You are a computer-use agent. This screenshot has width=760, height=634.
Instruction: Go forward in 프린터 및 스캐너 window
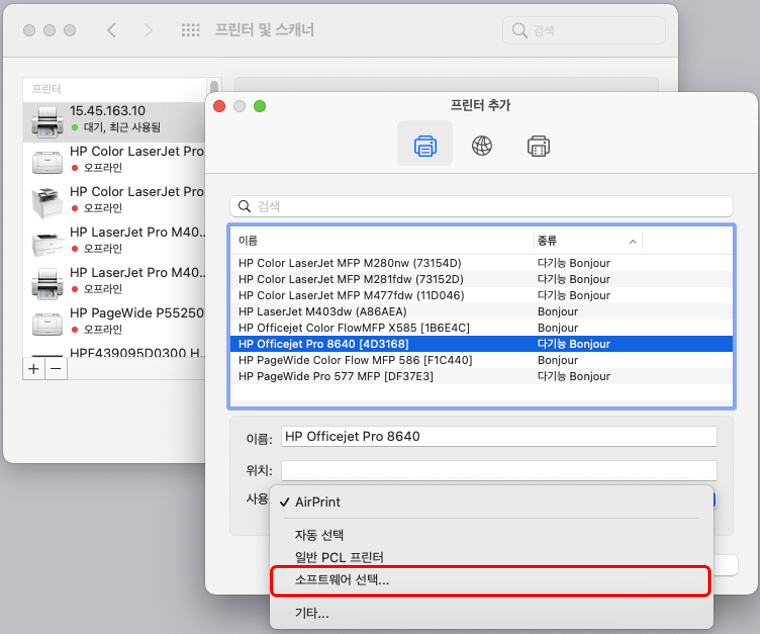[148, 30]
